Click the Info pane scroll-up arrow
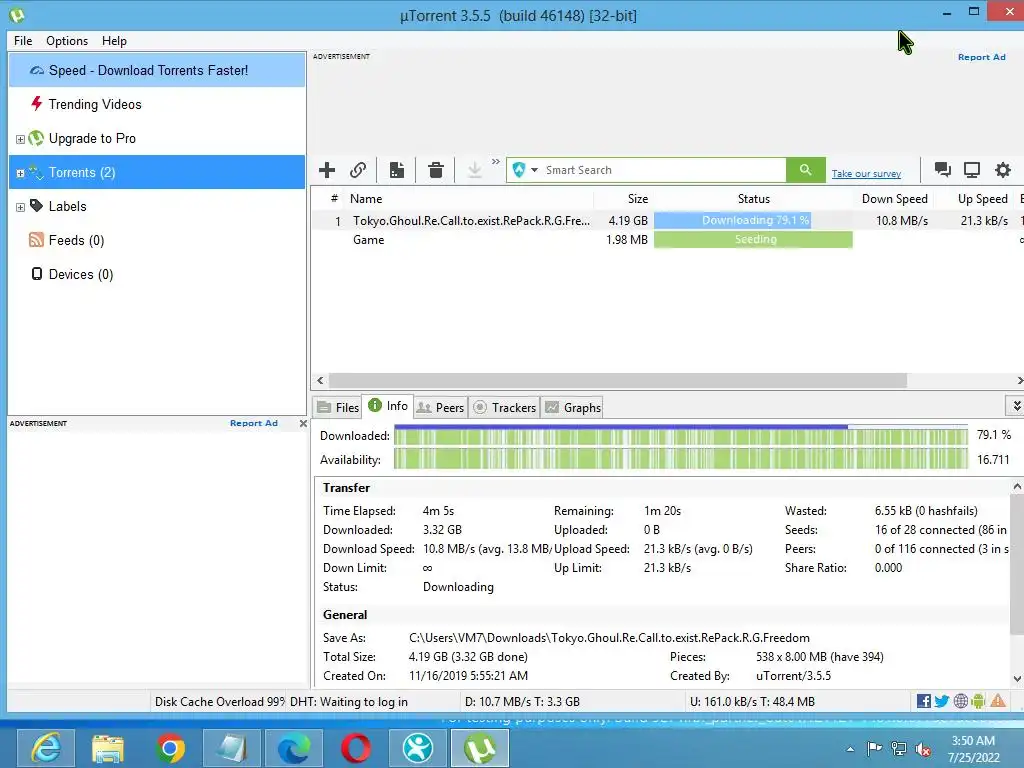This screenshot has width=1024, height=768. pyautogui.click(x=1017, y=487)
